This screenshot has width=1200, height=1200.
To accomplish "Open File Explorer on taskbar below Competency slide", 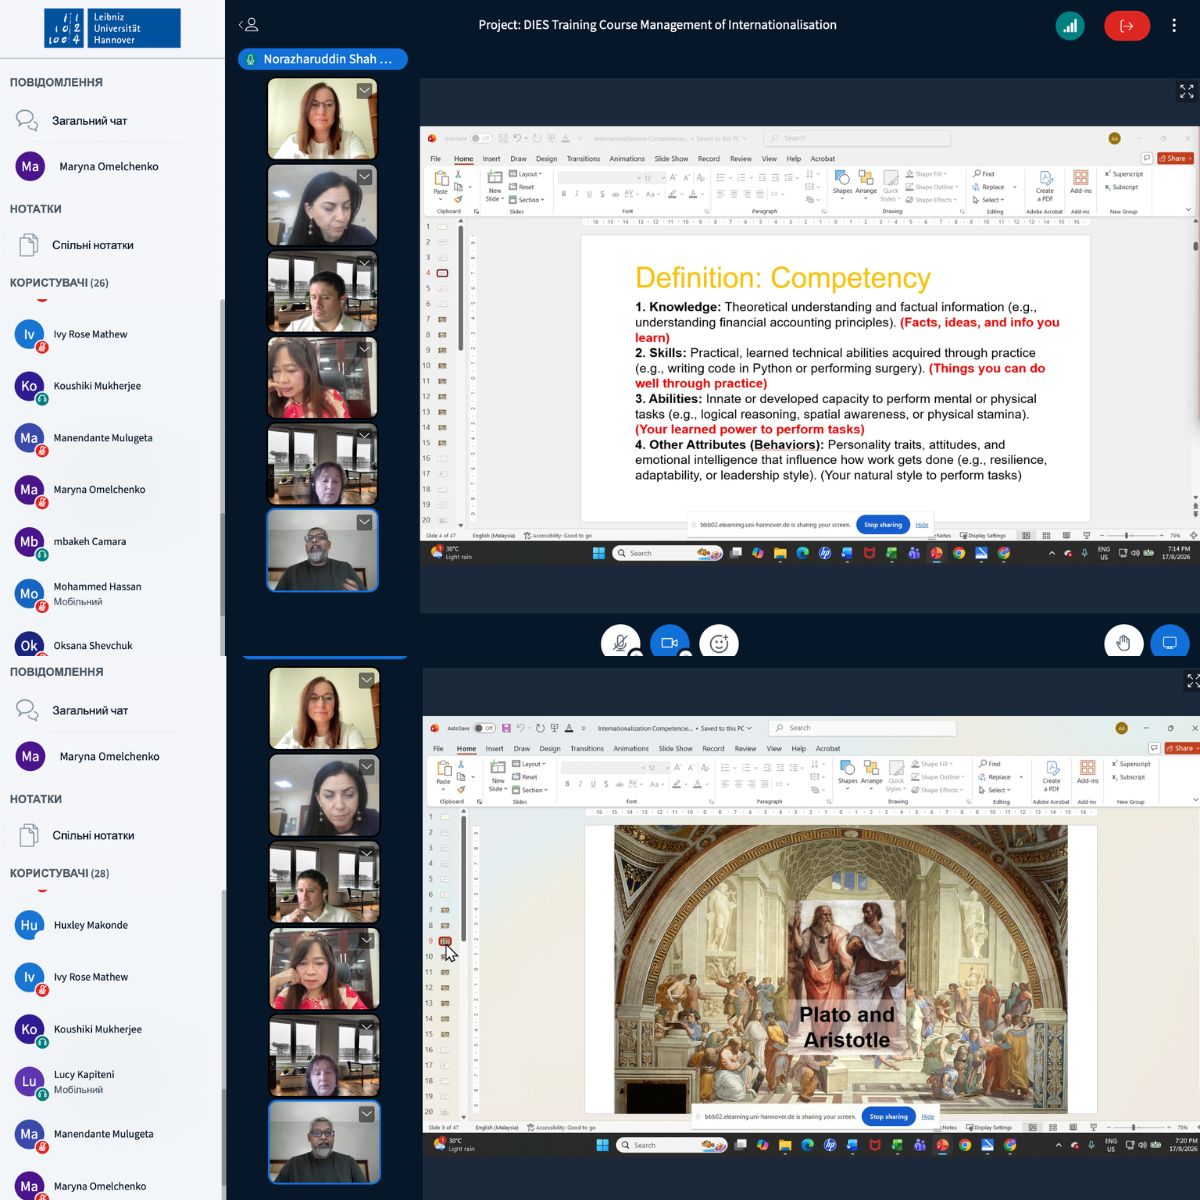I will (780, 553).
